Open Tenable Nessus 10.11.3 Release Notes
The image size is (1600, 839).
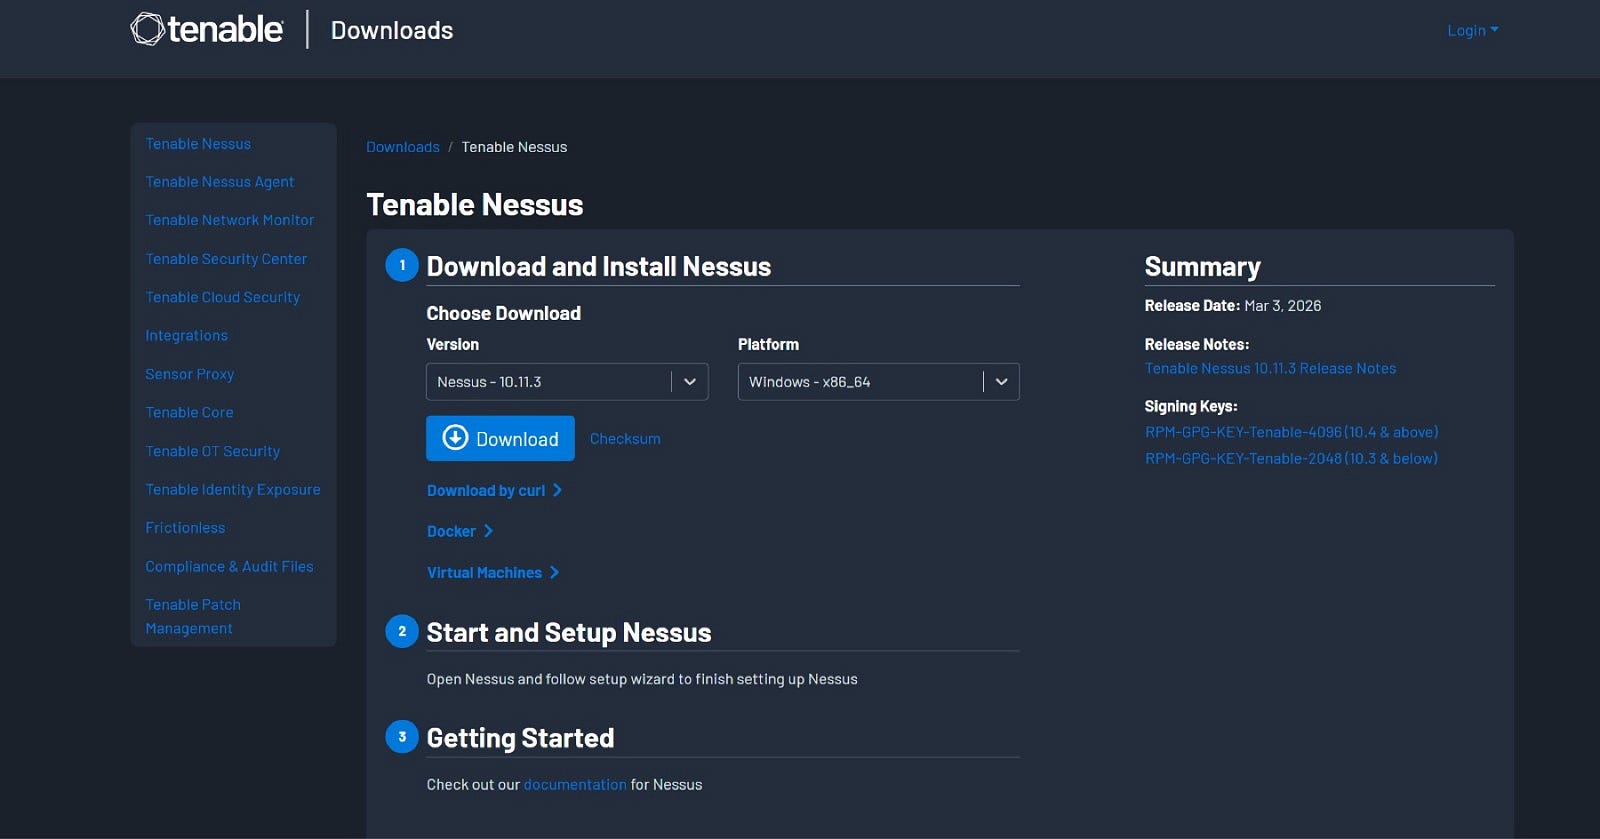point(1270,368)
